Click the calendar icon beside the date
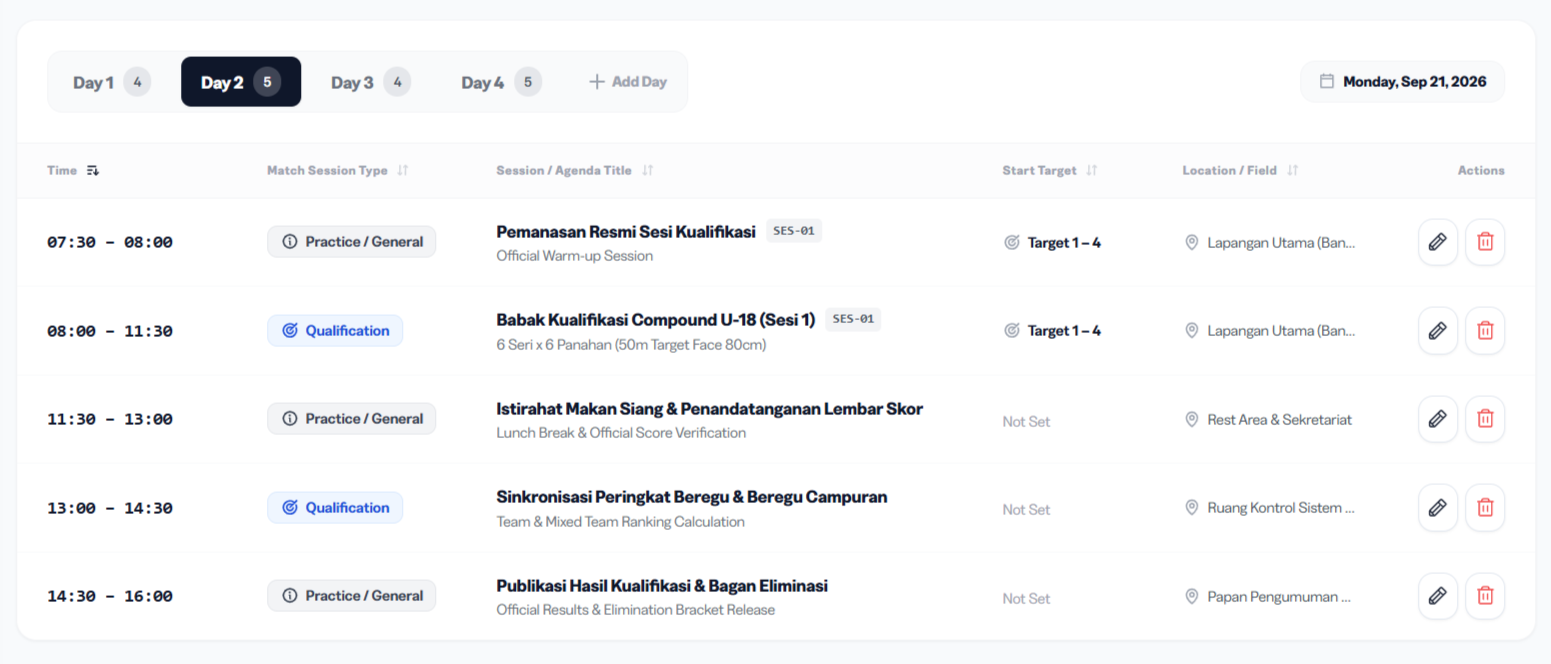1551x664 pixels. 1327,82
